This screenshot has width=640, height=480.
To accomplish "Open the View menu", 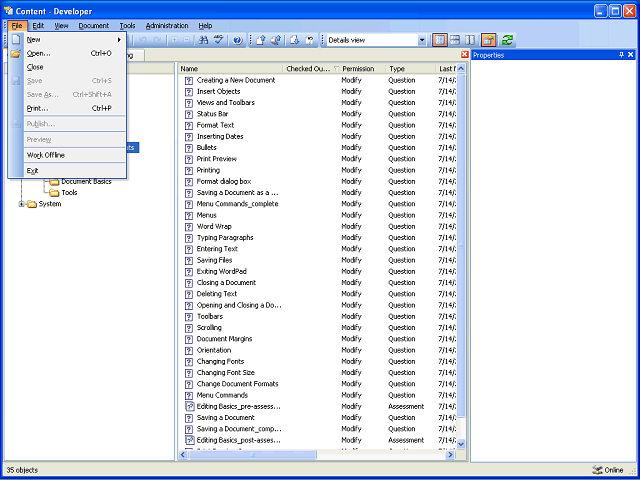I will click(x=62, y=26).
